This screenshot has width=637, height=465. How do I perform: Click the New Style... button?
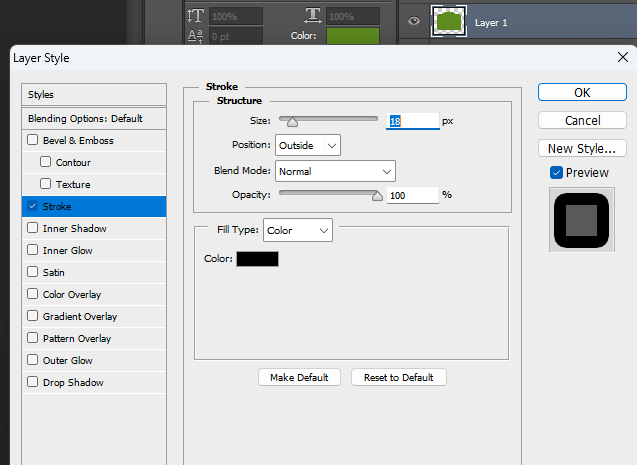[x=582, y=148]
